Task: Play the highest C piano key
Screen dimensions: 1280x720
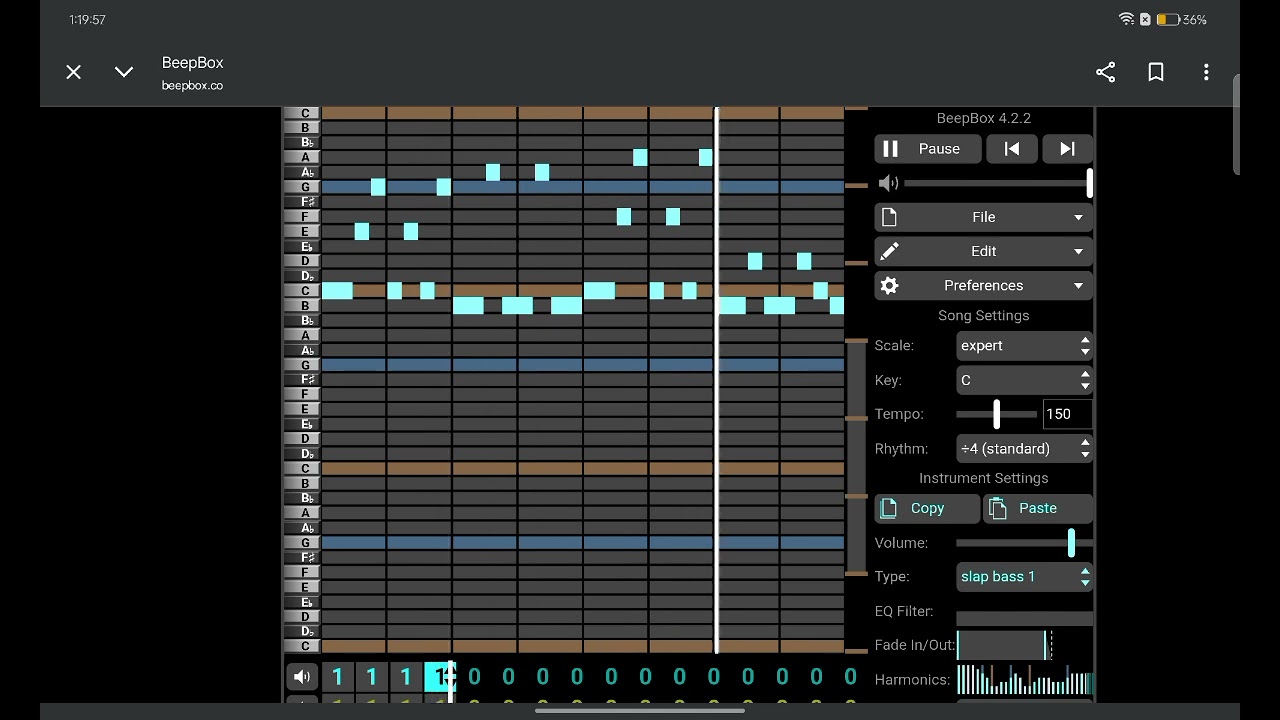Action: coord(302,113)
